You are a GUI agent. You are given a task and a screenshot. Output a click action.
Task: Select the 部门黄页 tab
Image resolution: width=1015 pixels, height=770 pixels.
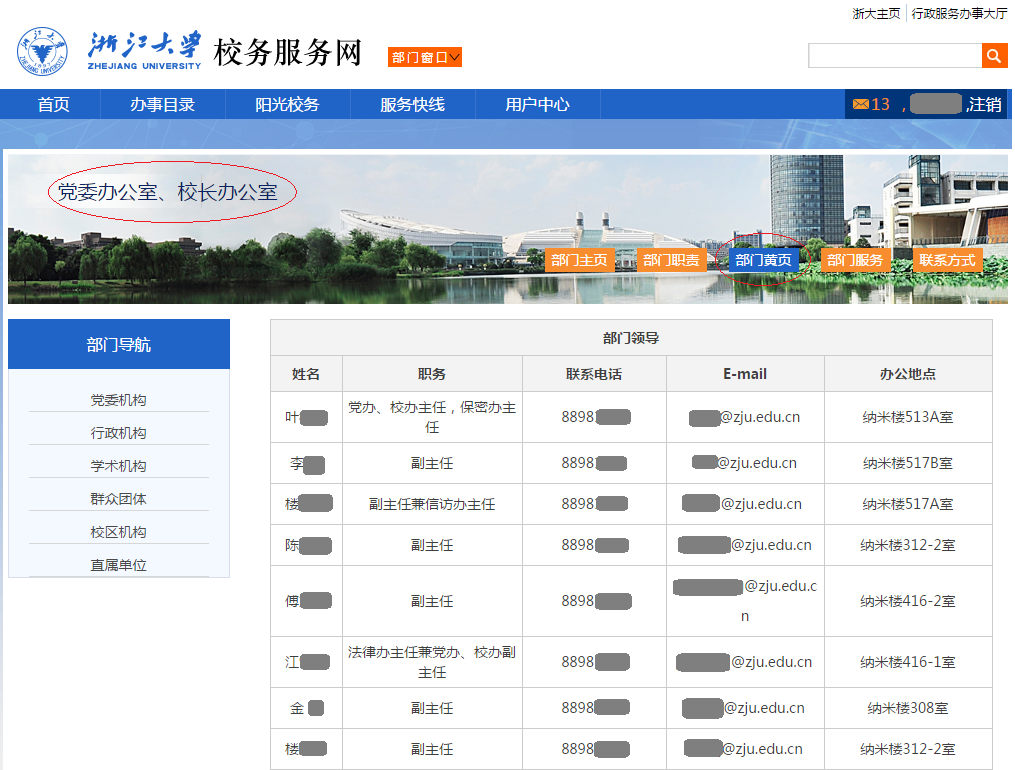click(763, 260)
